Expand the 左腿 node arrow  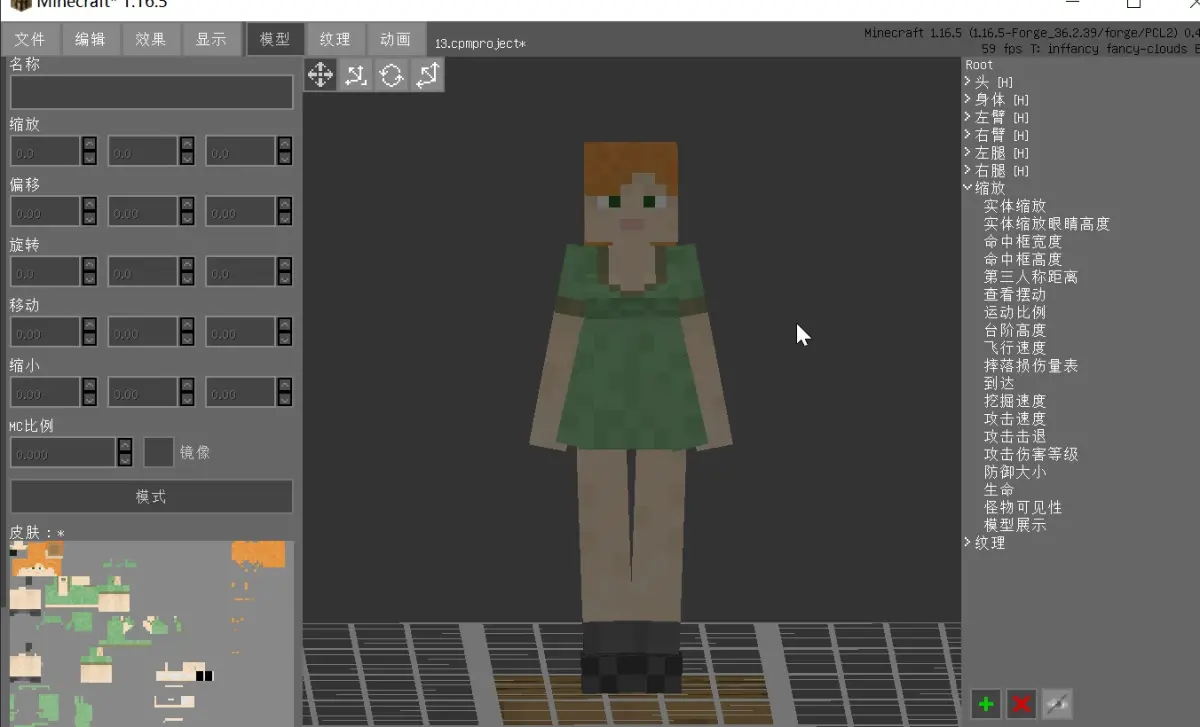coord(968,152)
